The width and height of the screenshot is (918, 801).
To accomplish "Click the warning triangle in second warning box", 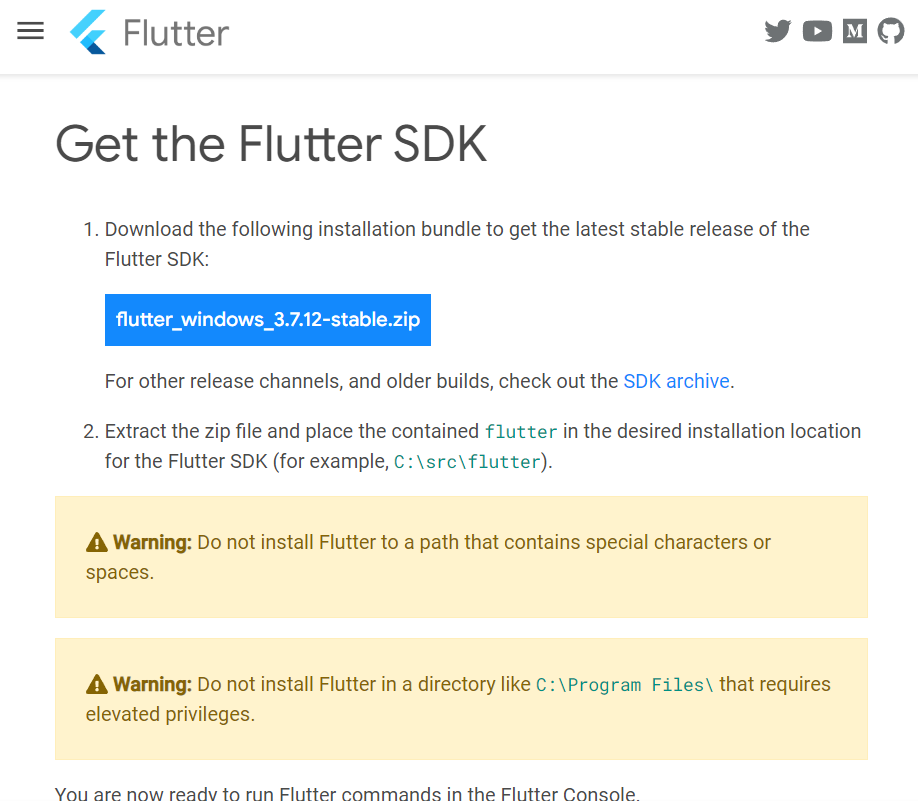I will [95, 683].
